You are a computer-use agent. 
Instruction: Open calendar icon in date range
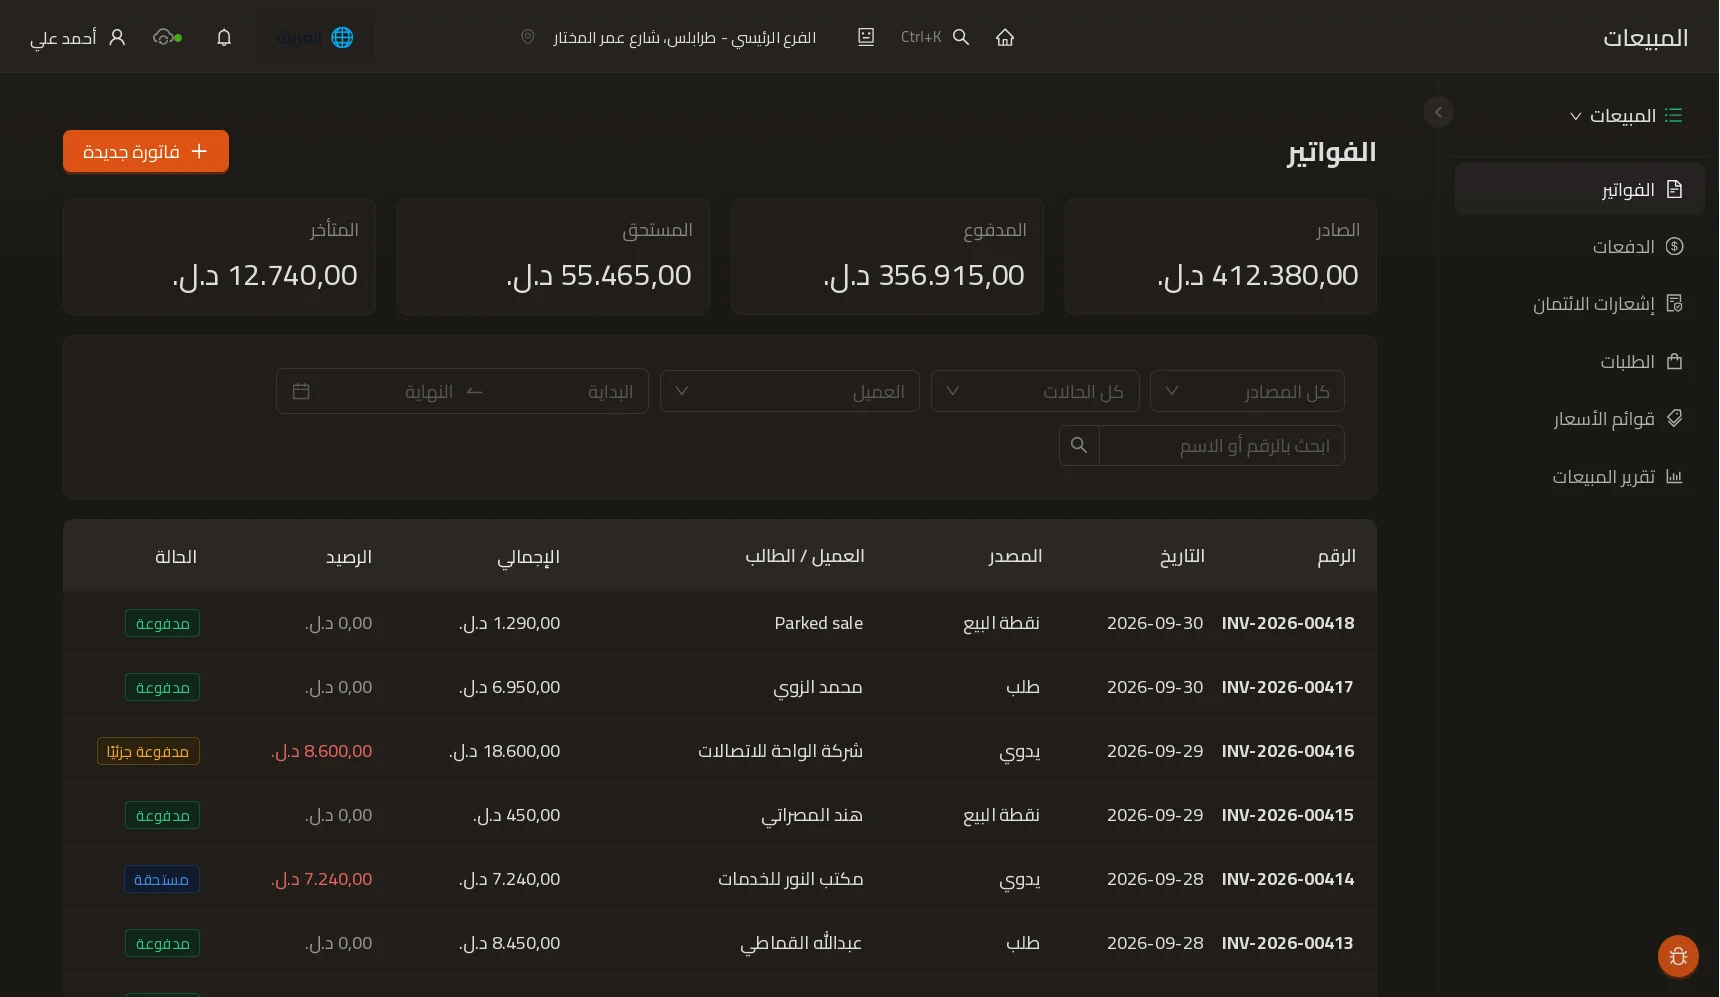click(x=301, y=391)
